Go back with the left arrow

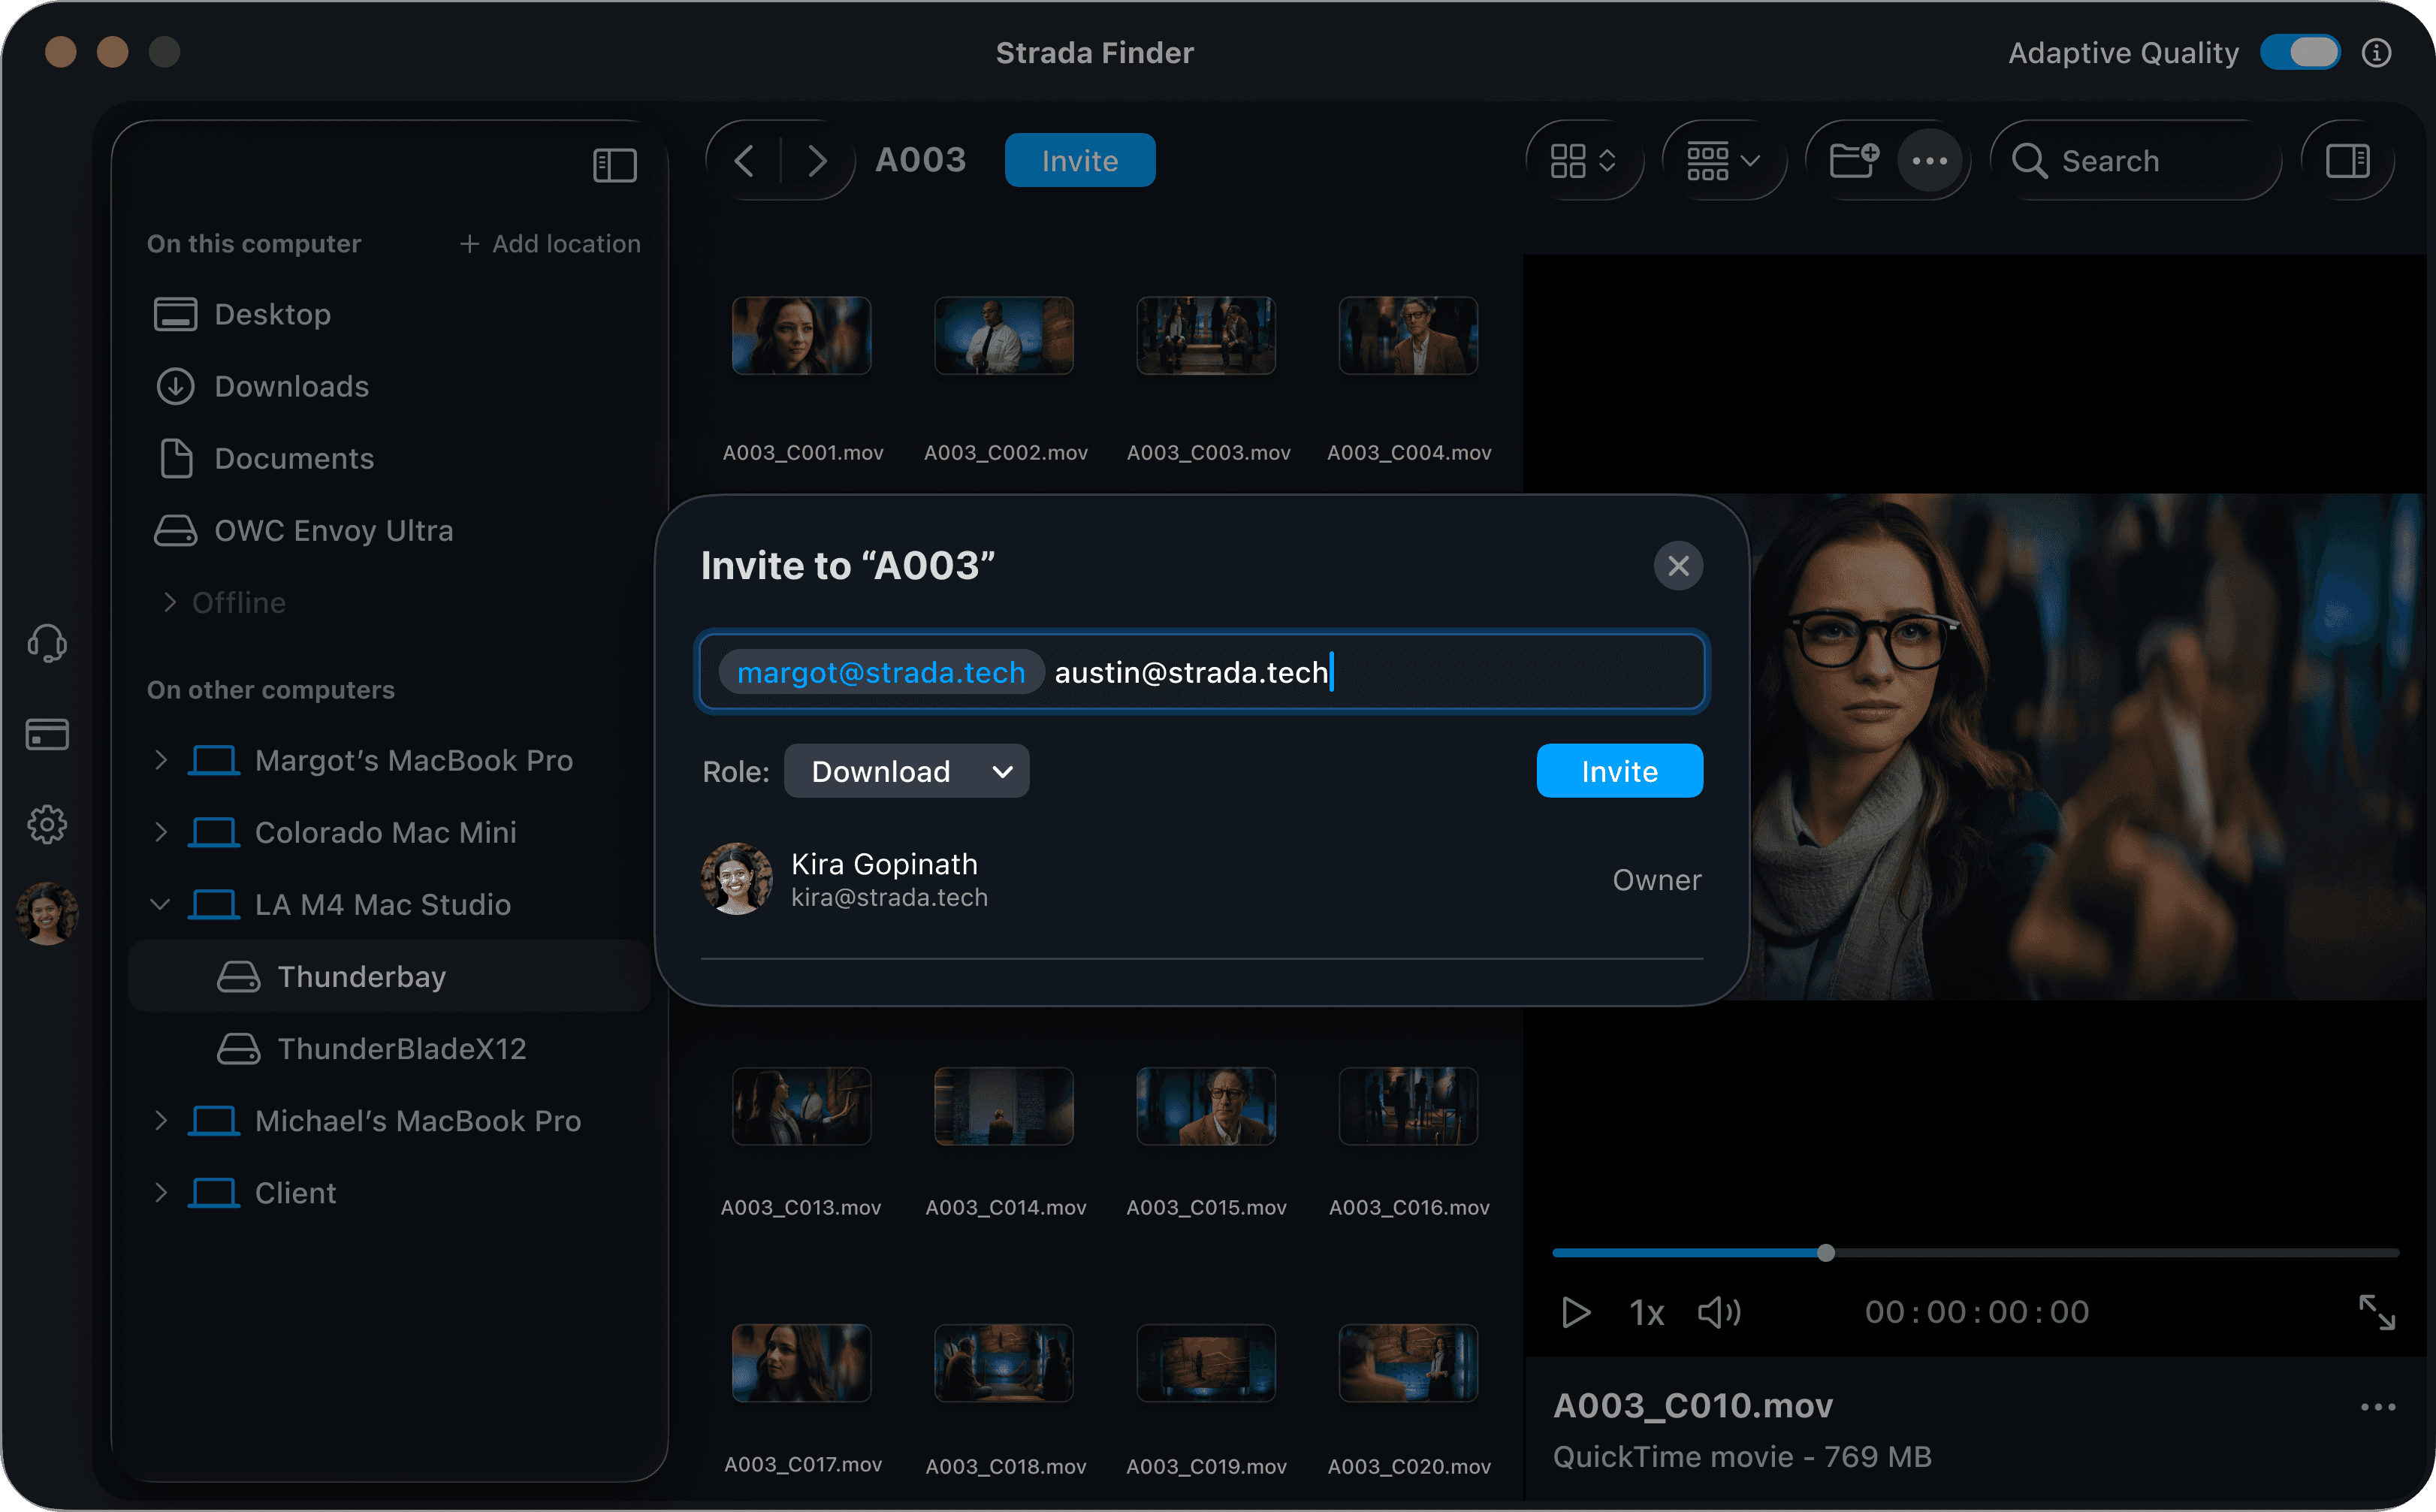(744, 160)
